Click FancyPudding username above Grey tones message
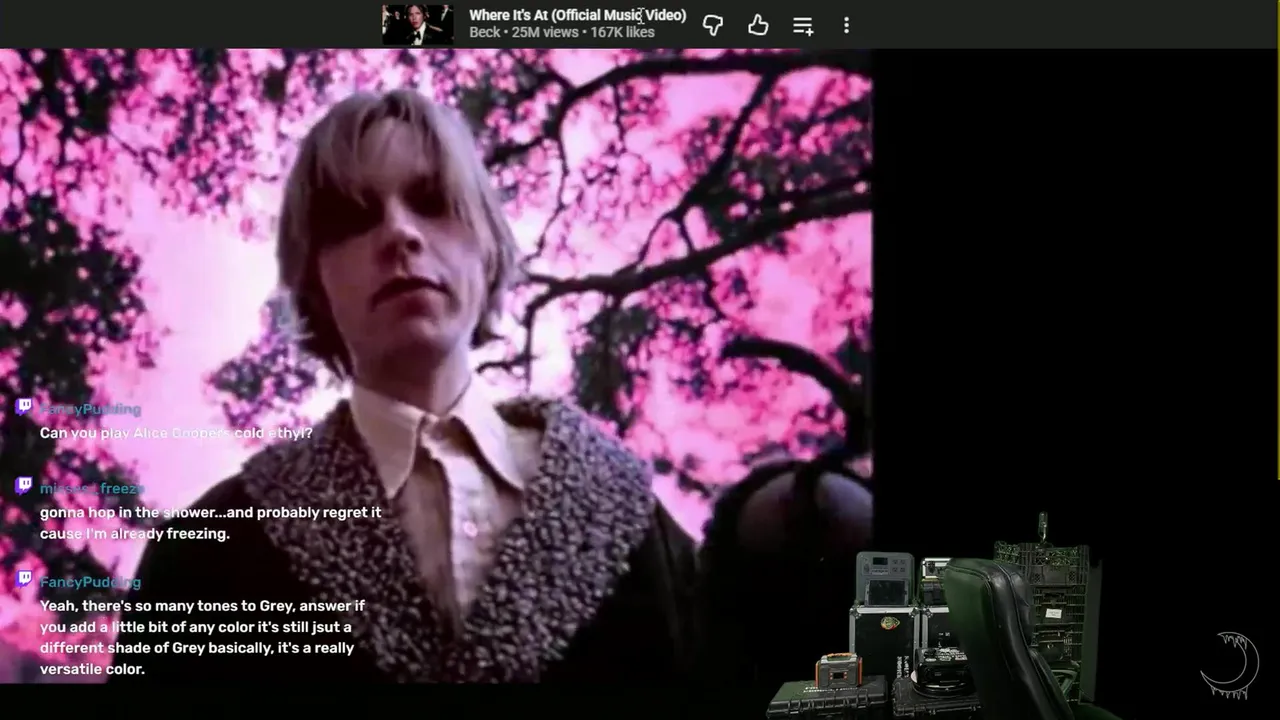The image size is (1280, 720). tap(90, 582)
